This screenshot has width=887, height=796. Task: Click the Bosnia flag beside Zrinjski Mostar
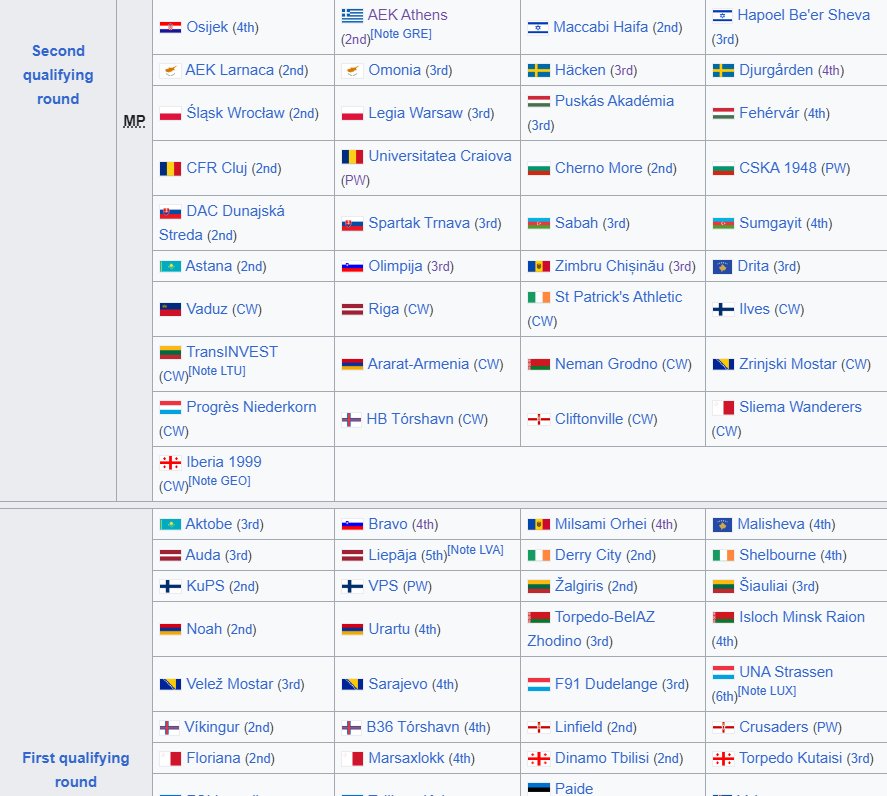click(723, 364)
